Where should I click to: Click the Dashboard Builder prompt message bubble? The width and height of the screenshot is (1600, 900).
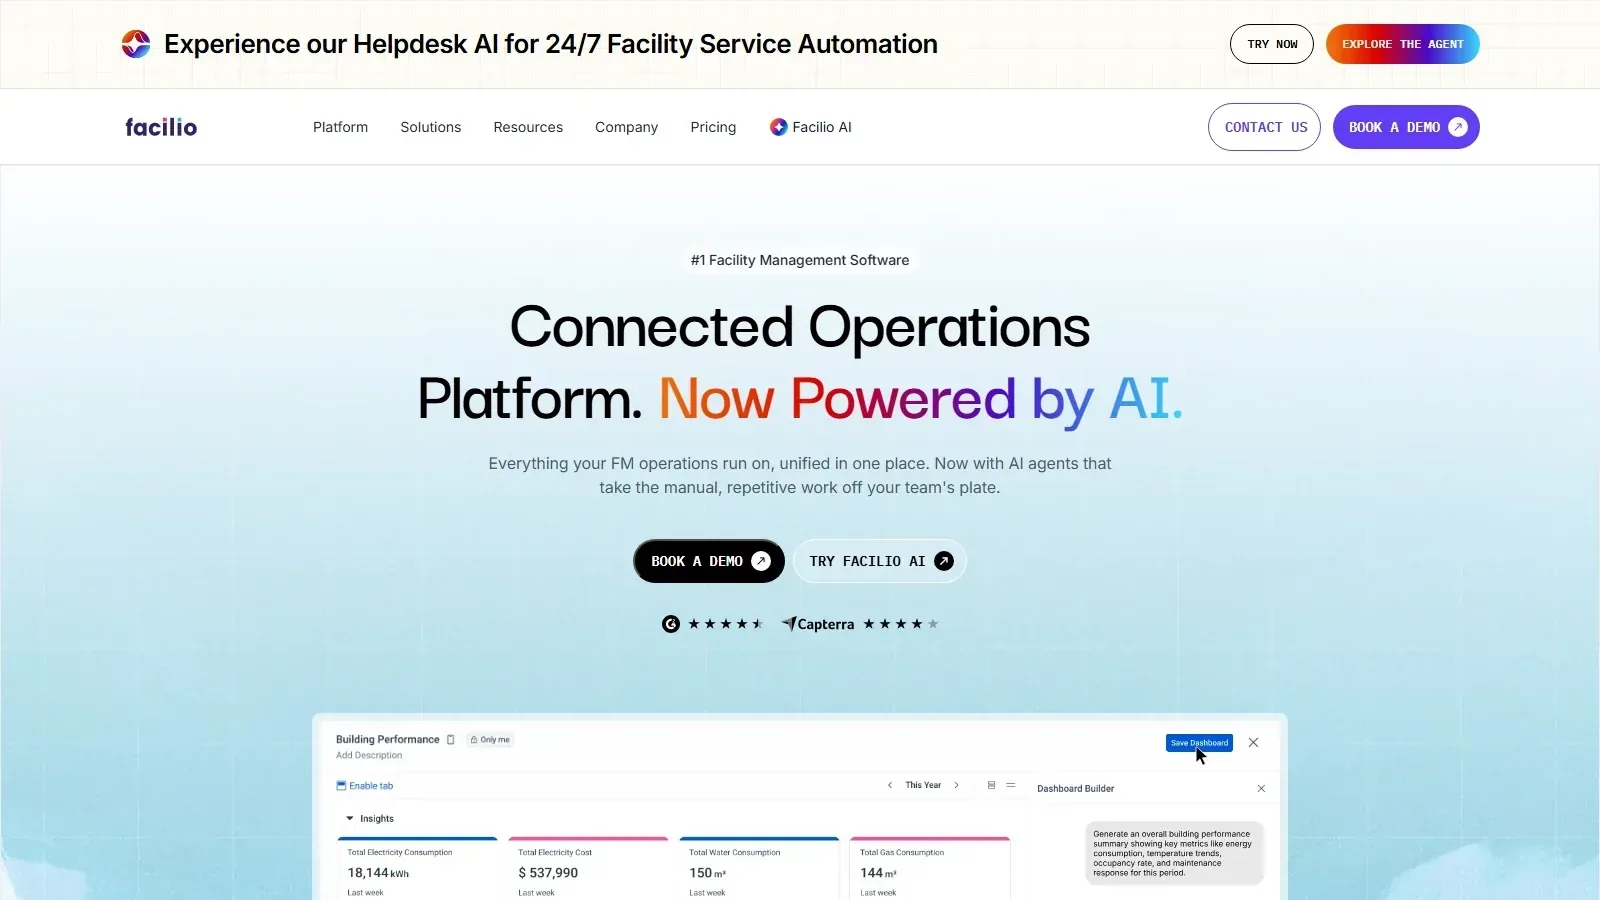[x=1174, y=853]
